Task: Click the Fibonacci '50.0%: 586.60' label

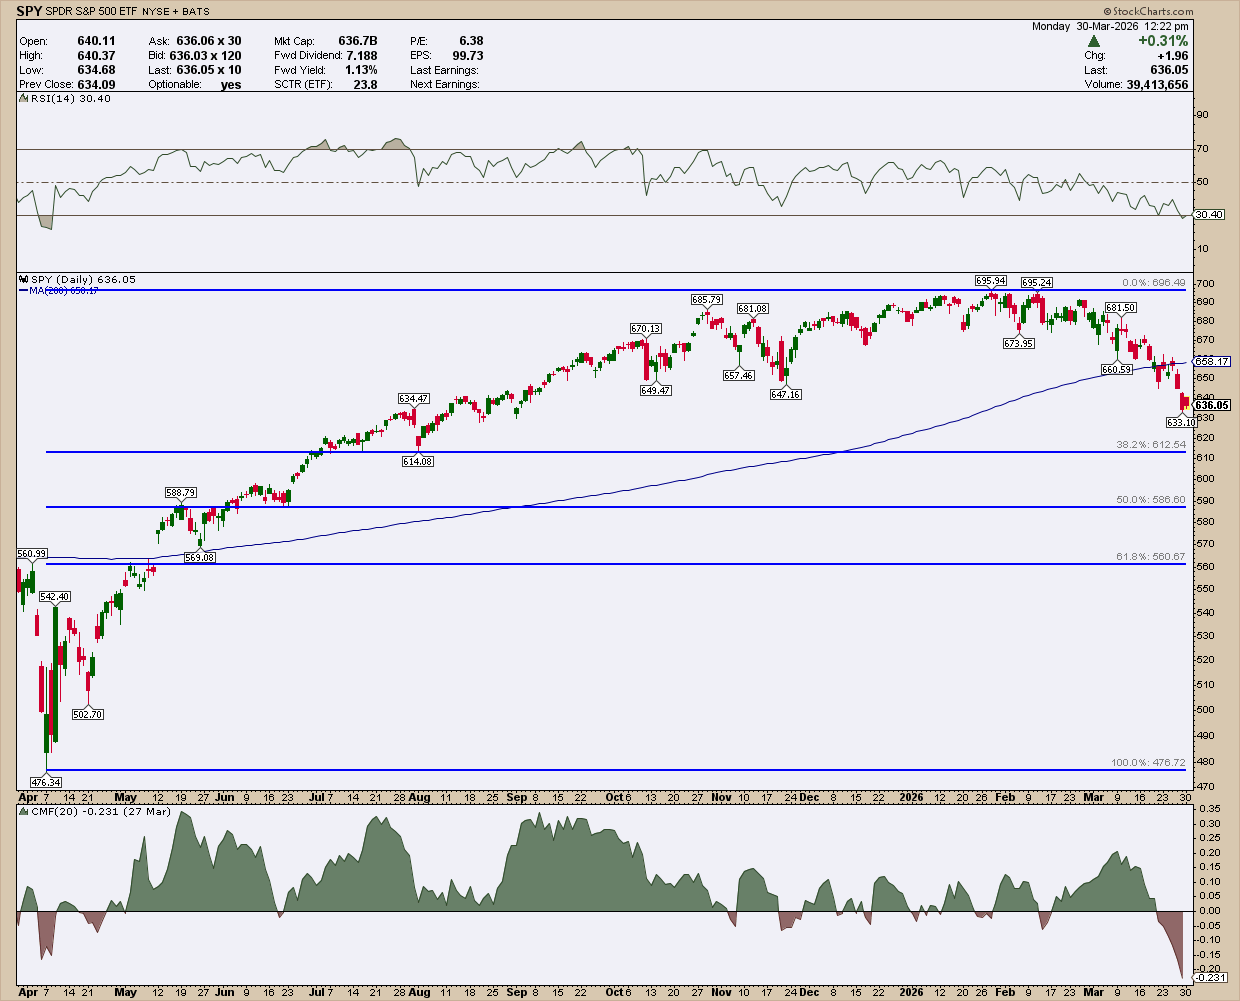Action: (x=1151, y=499)
